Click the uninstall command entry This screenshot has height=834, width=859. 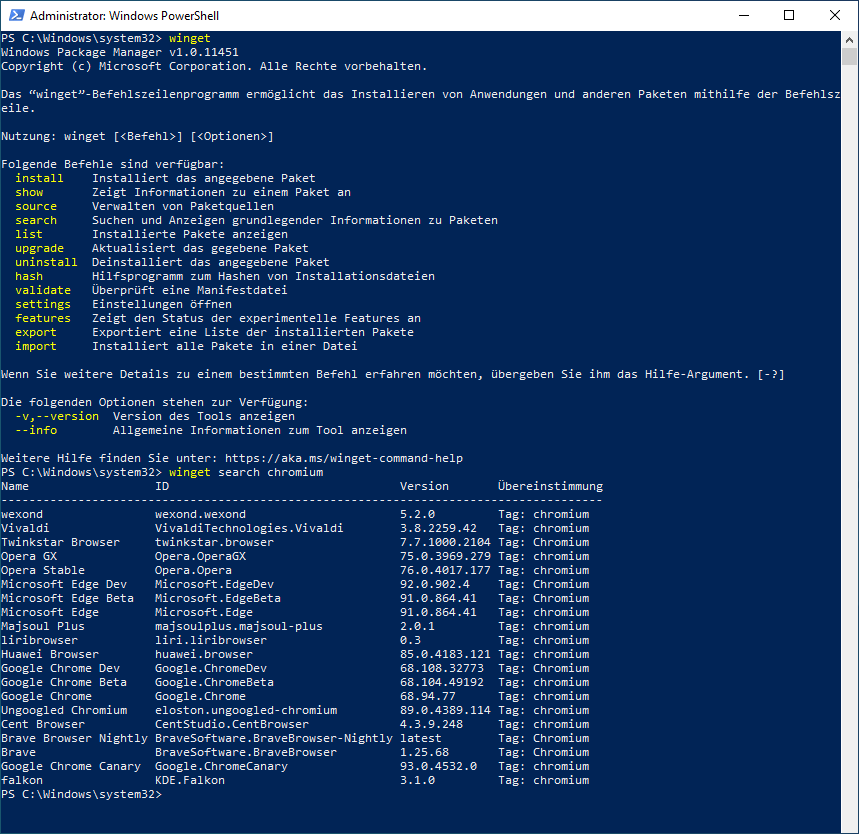pos(45,261)
